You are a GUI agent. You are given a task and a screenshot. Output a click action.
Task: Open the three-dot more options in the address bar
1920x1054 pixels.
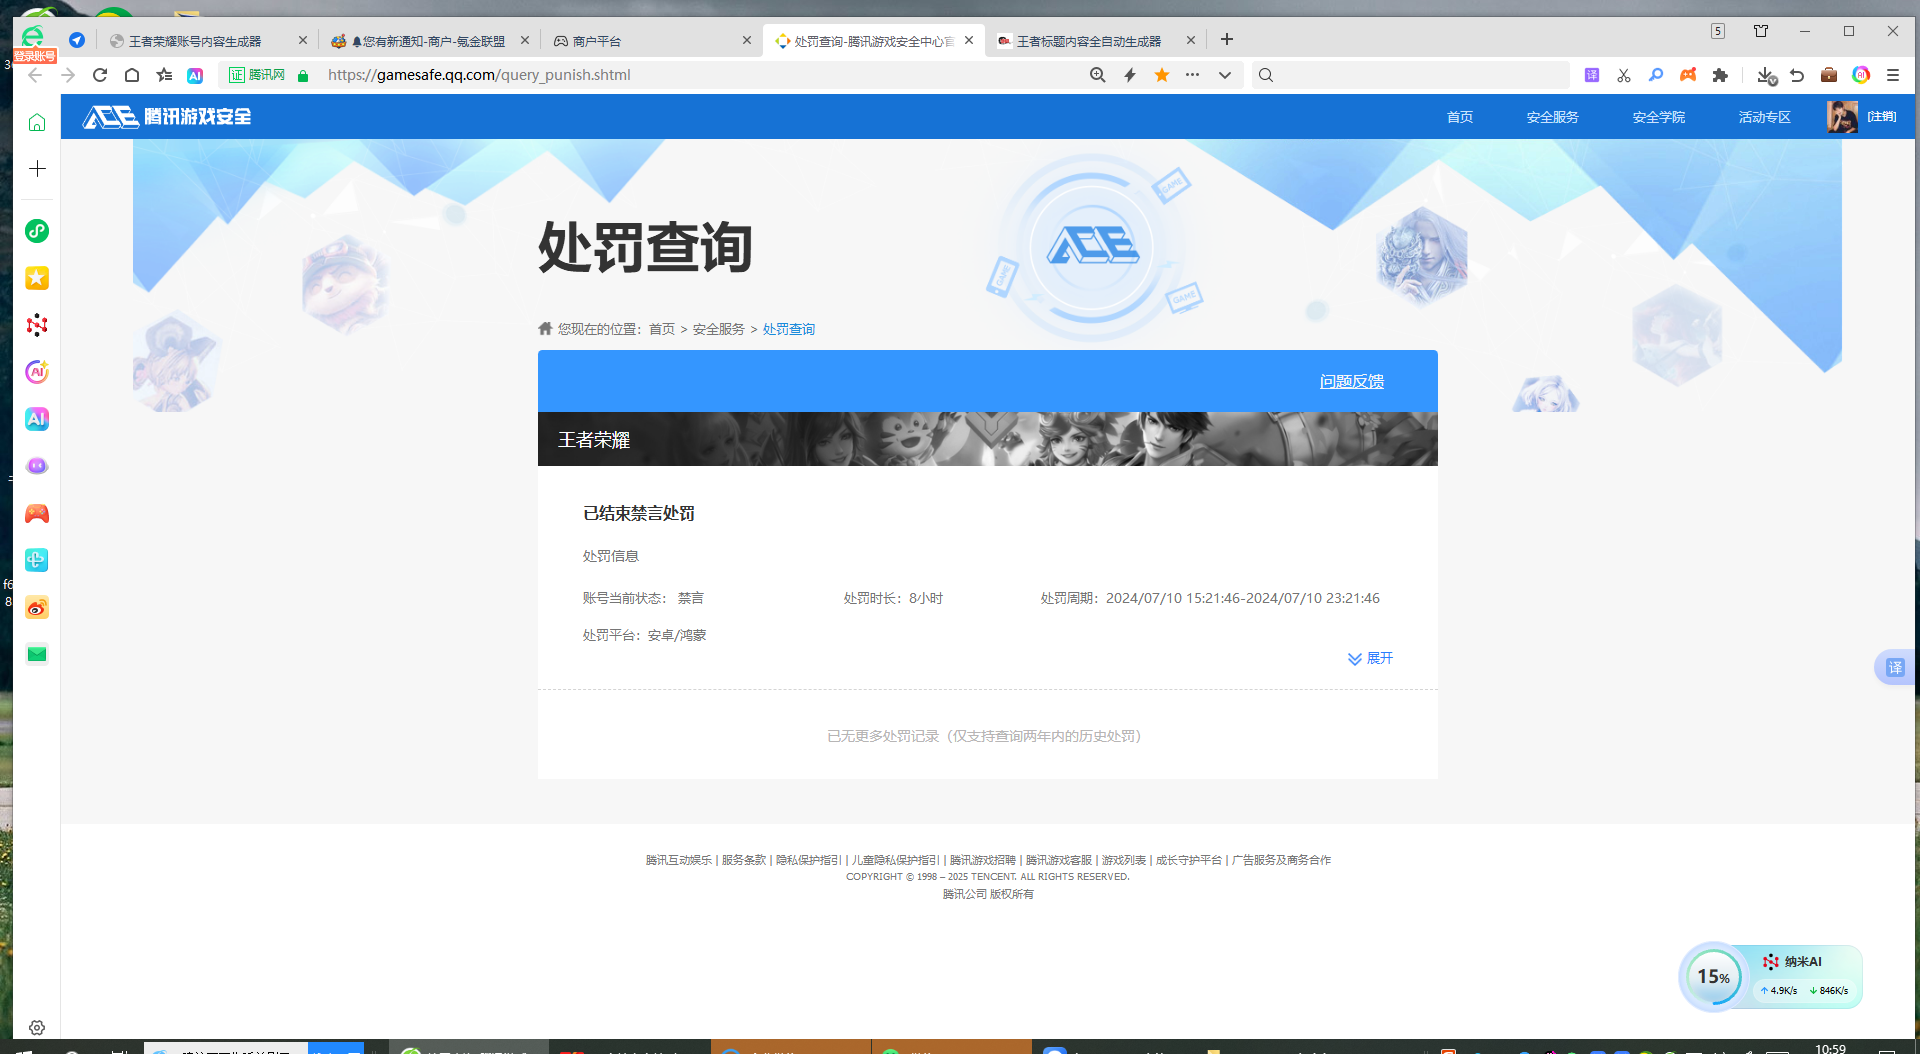click(x=1193, y=75)
